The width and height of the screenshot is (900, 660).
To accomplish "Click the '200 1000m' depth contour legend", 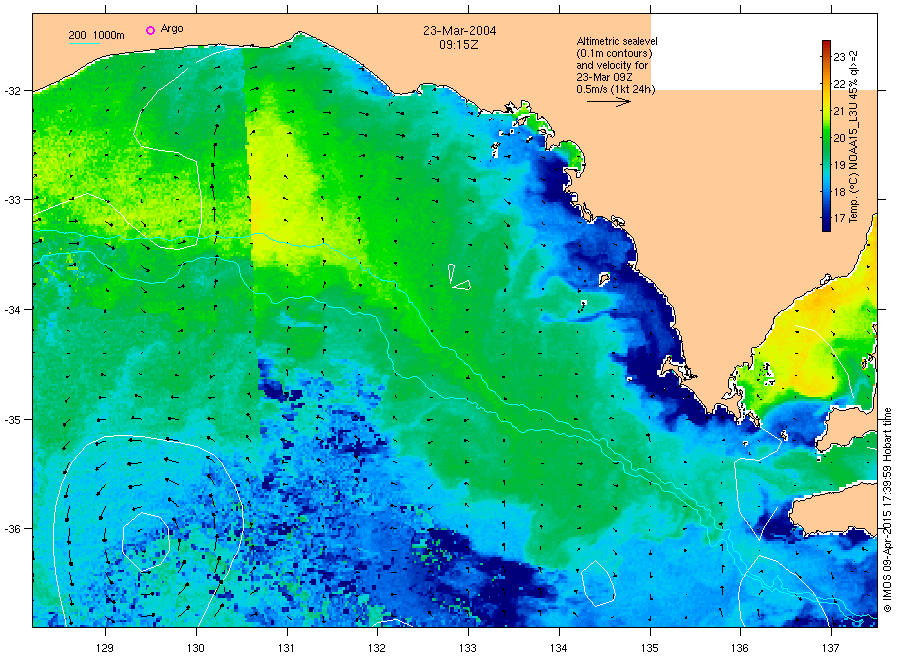I will point(96,35).
